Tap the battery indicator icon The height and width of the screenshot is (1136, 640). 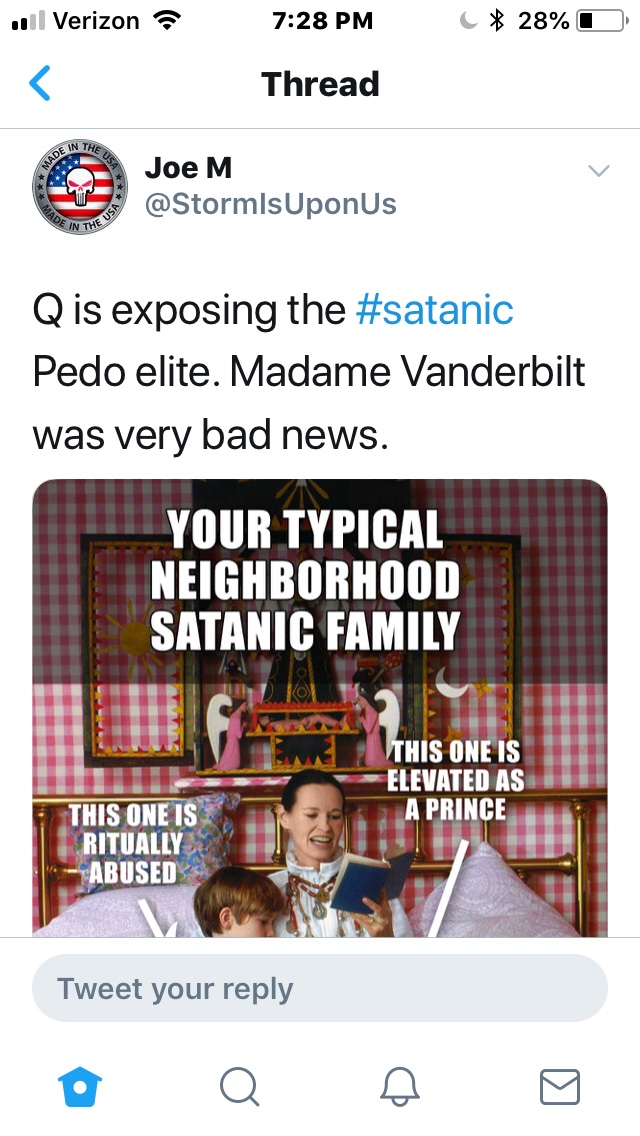pos(600,20)
